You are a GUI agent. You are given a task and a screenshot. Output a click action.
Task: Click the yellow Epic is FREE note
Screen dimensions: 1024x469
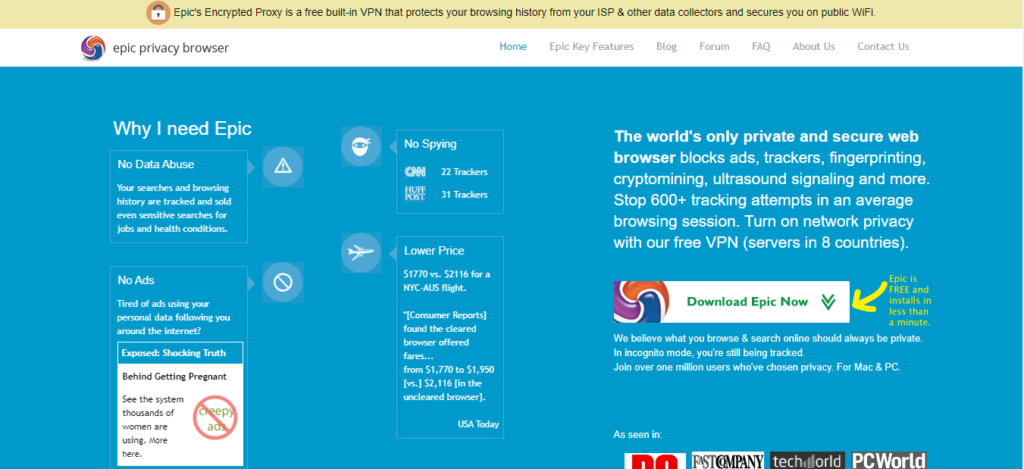click(x=910, y=300)
